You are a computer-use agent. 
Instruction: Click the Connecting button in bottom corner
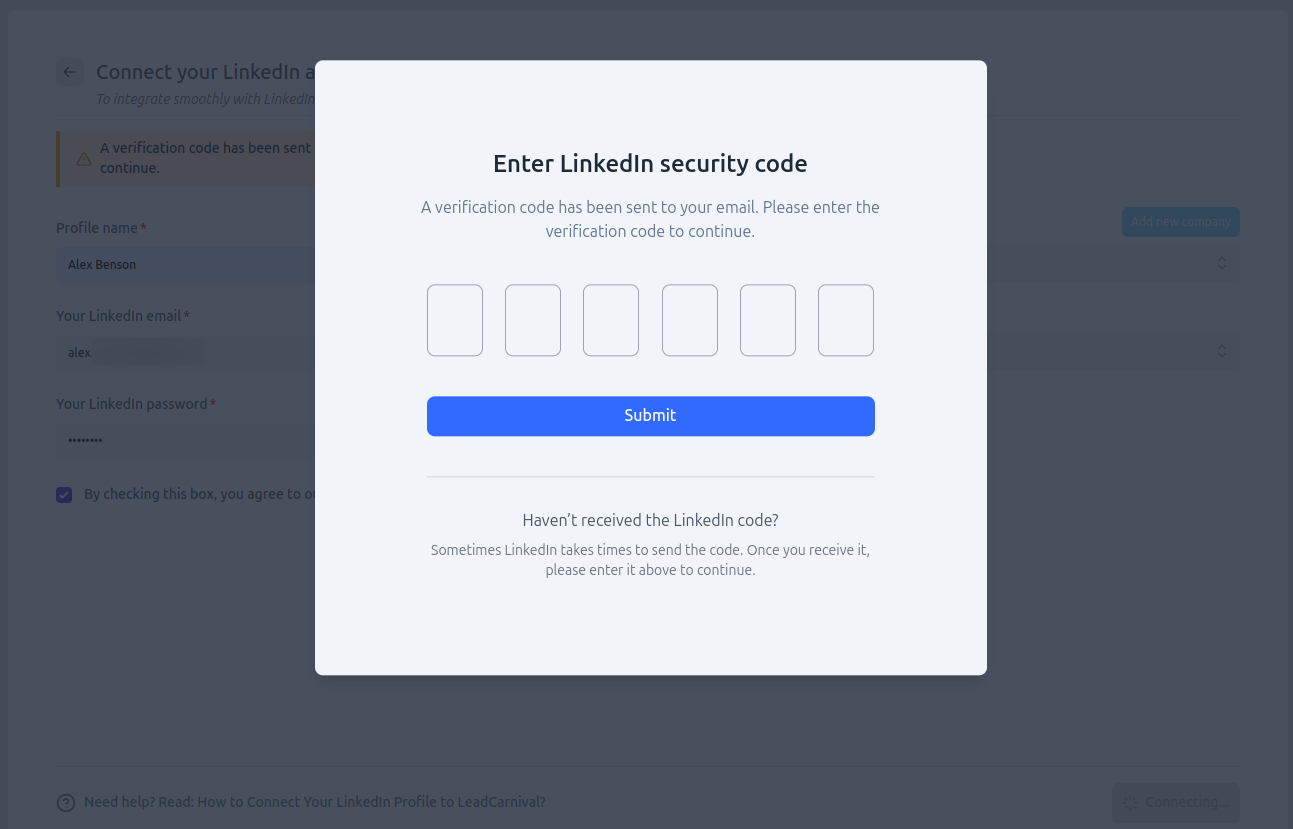1176,802
